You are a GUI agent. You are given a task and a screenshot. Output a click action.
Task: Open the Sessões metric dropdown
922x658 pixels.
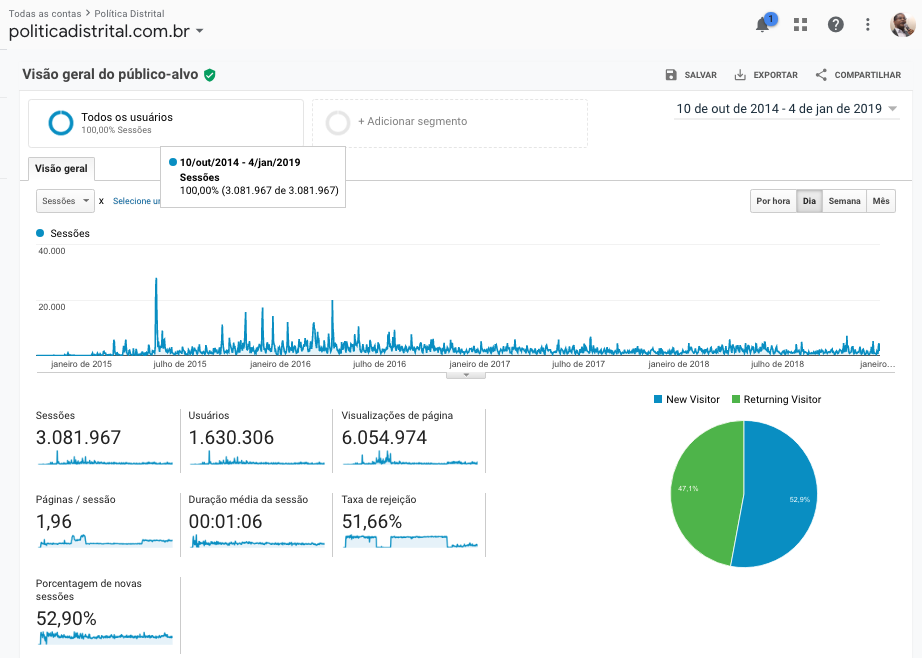point(65,201)
